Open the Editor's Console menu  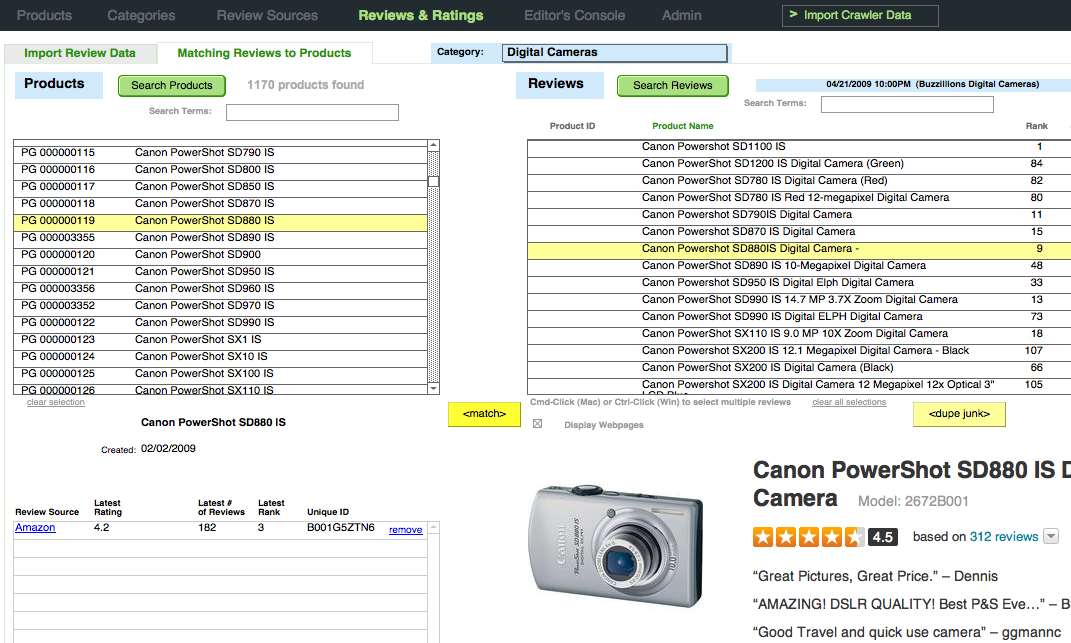[x=574, y=15]
